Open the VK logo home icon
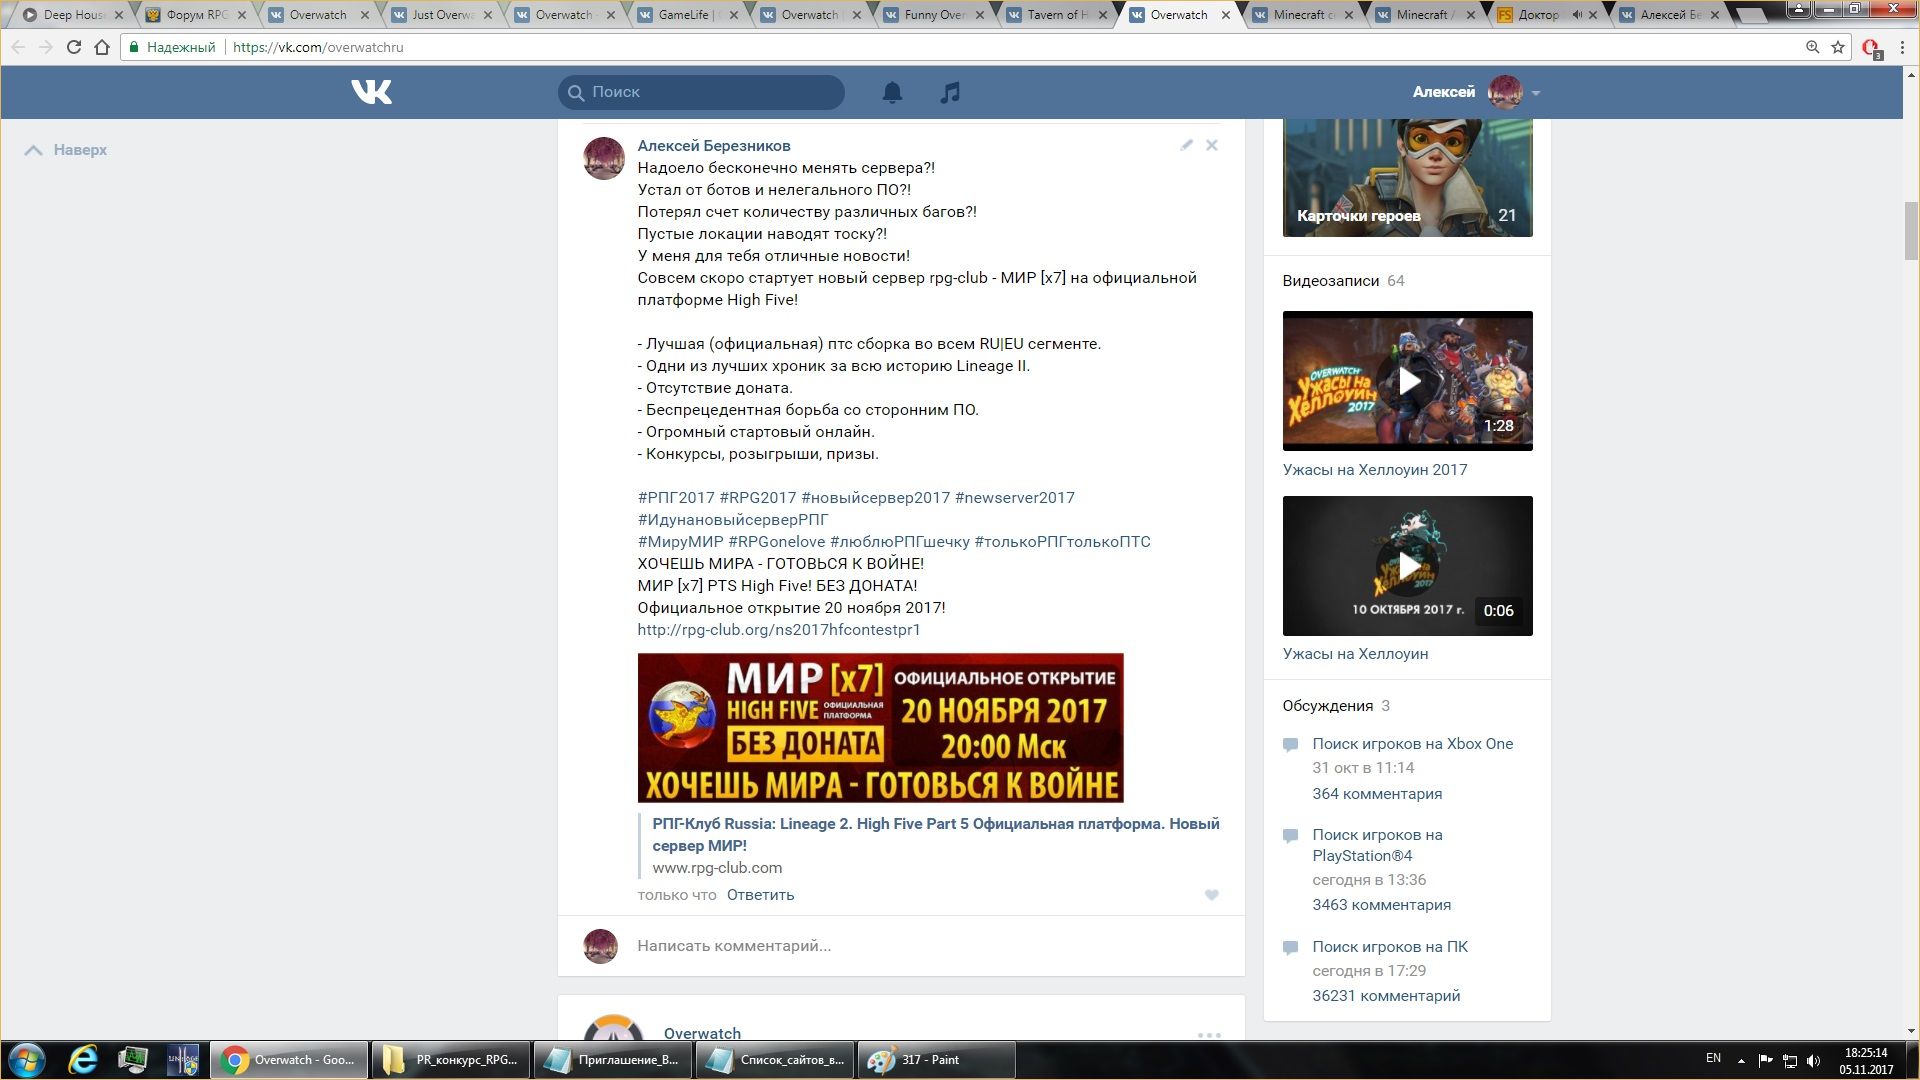The image size is (1920, 1080). pyautogui.click(x=371, y=92)
